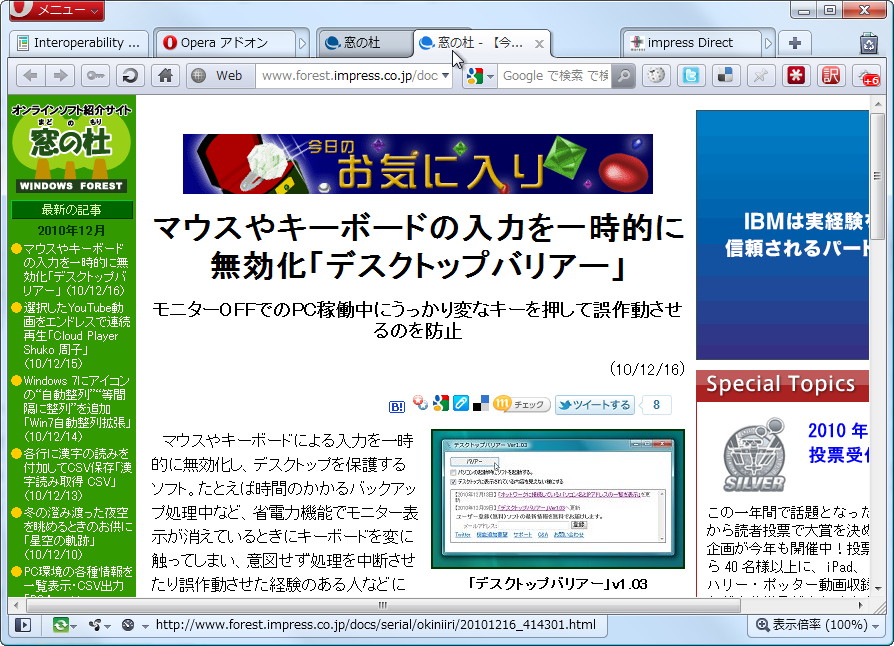Image resolution: width=894 pixels, height=646 pixels.
Task: Expand tab group arrow after Opera アドオン
Action: point(302,43)
